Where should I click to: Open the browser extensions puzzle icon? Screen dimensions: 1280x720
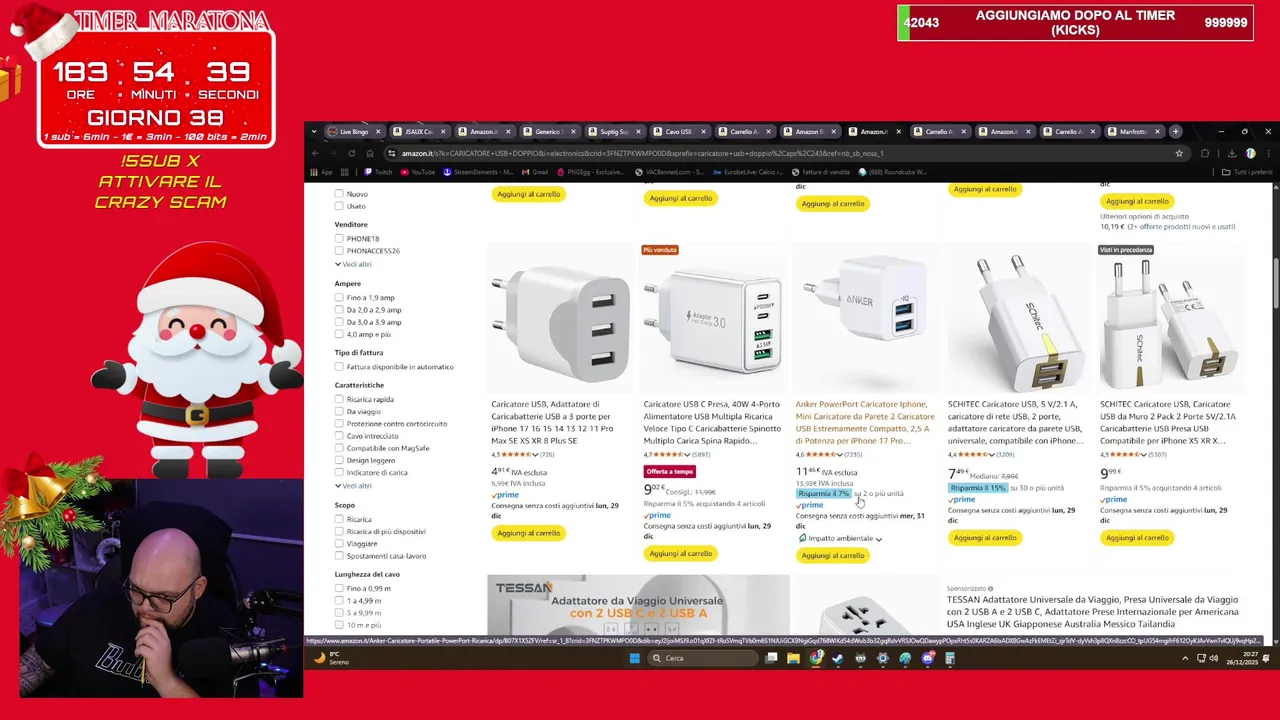1205,153
